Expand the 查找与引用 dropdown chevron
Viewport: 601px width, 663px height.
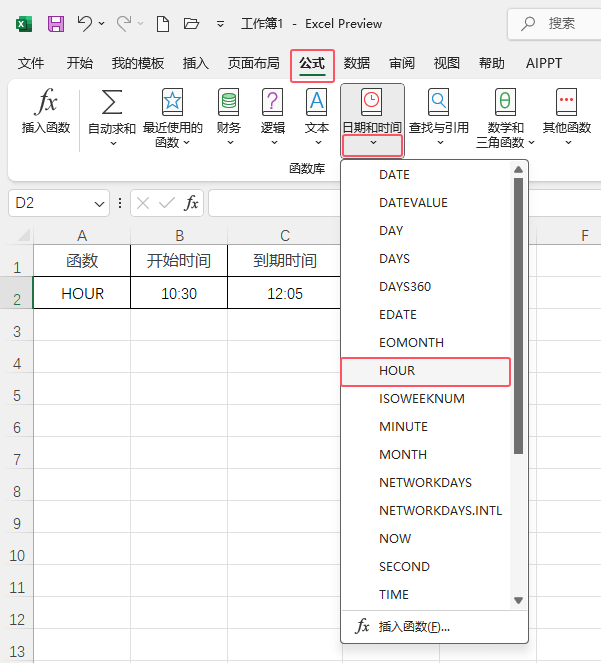[440, 143]
